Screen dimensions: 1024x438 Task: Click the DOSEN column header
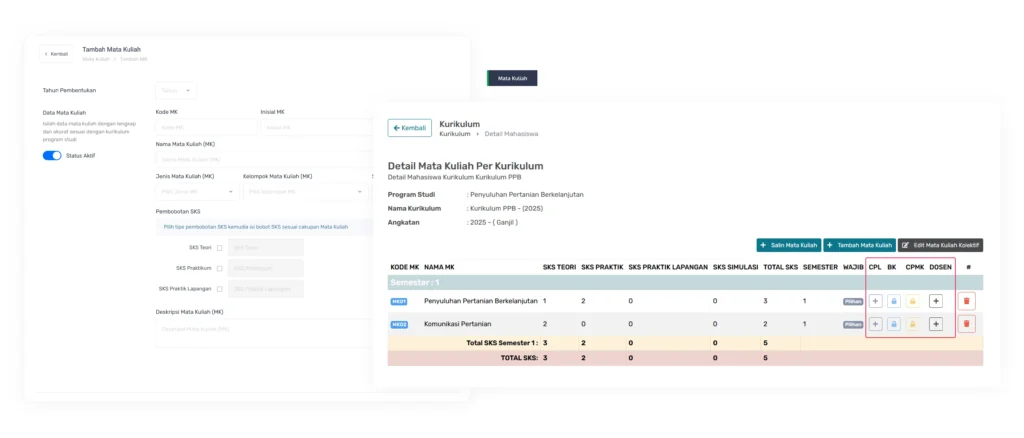click(x=940, y=267)
